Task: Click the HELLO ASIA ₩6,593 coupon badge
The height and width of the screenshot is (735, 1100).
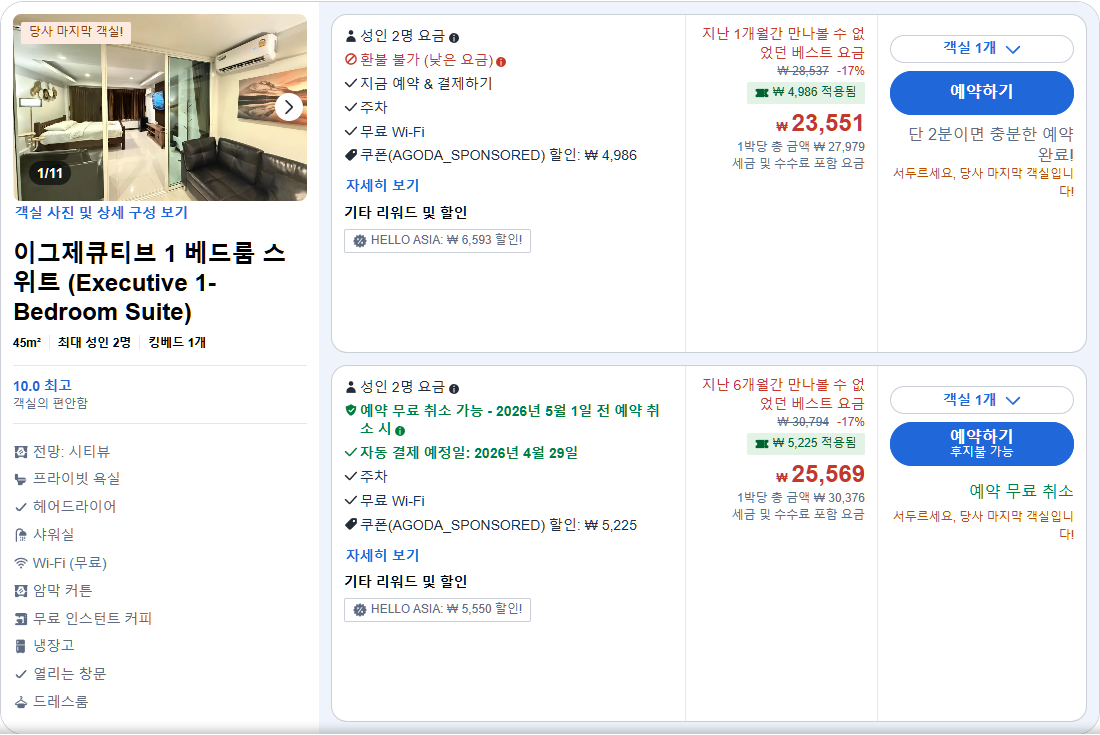Action: coord(437,240)
